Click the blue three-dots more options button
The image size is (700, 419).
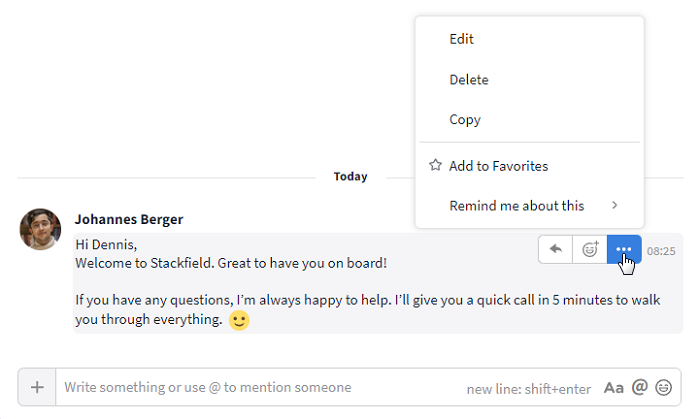coord(624,249)
